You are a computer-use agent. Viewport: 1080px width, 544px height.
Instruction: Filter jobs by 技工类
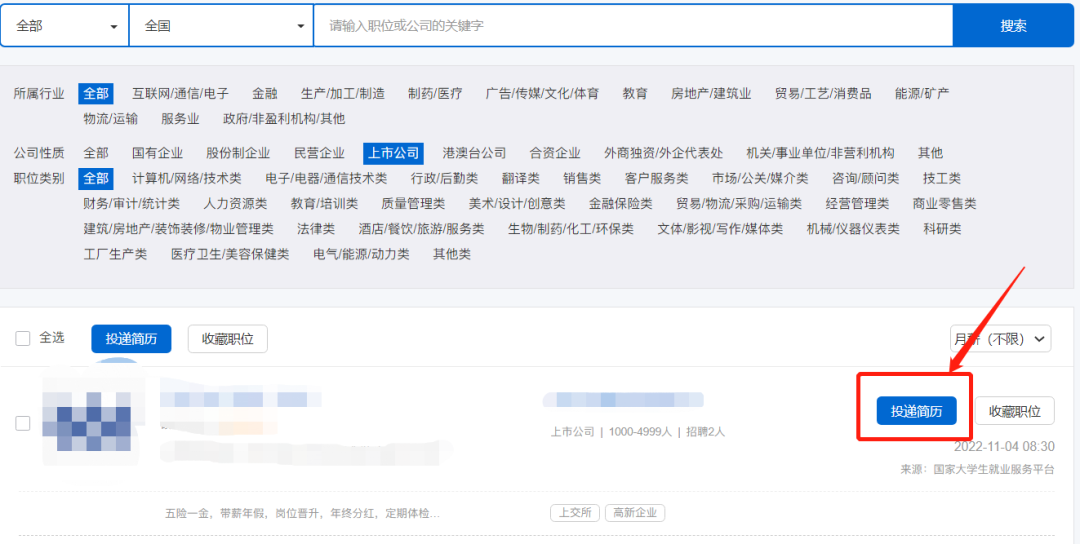(942, 178)
